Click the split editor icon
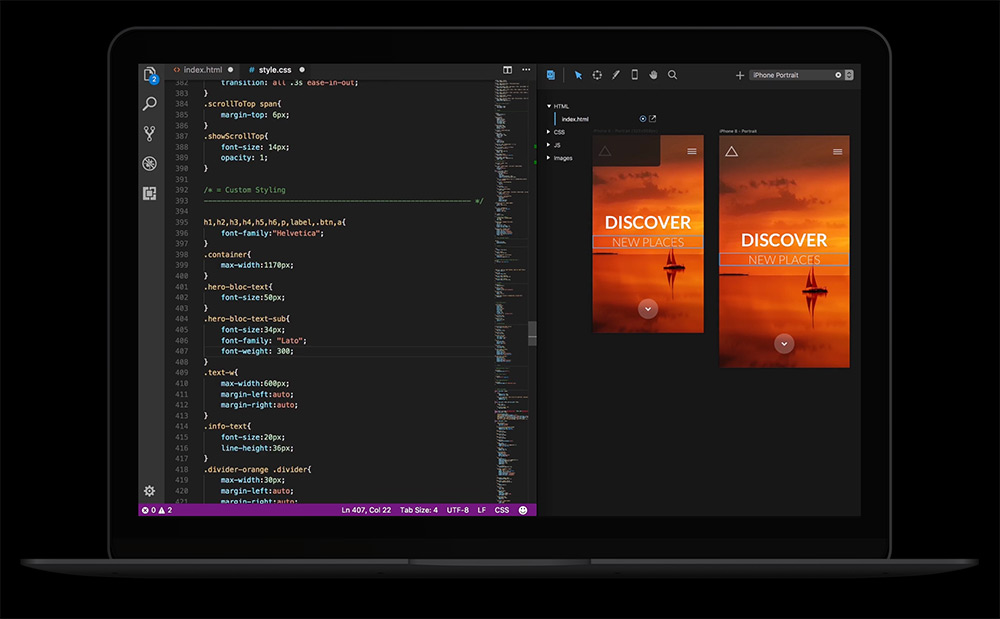Screen dimensions: 1000x619 (508, 70)
